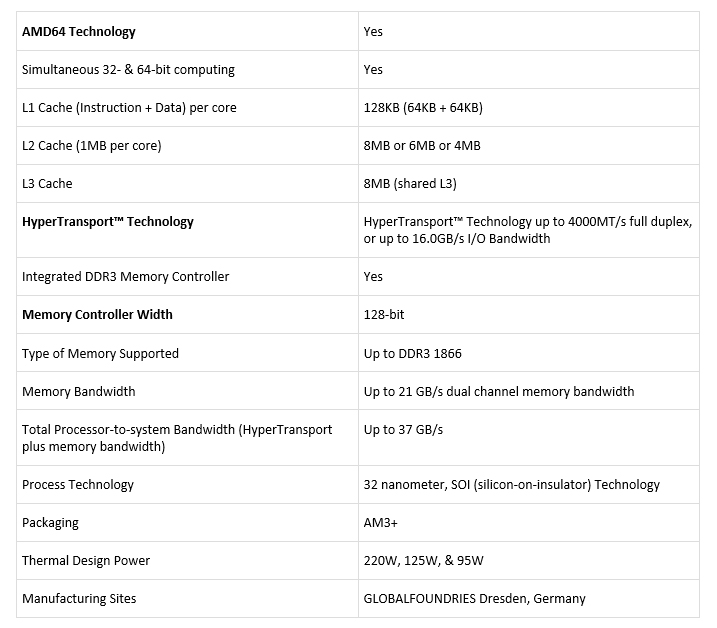Screen dimensions: 717x628
Task: Select the 128KB (64KB + 64KB) value
Action: (x=423, y=107)
